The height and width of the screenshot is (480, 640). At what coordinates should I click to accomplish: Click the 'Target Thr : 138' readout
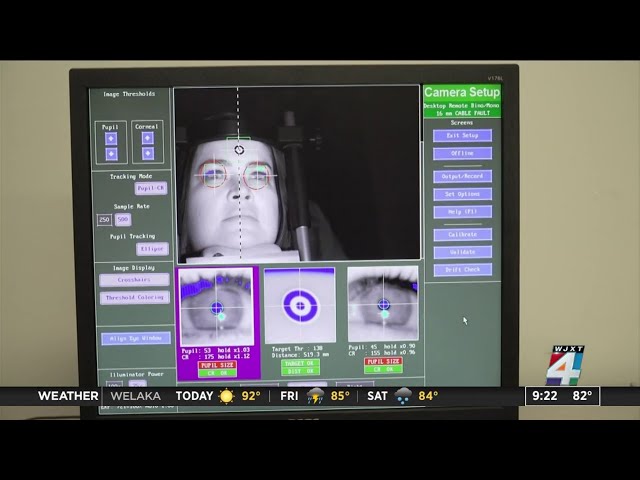coord(297,349)
